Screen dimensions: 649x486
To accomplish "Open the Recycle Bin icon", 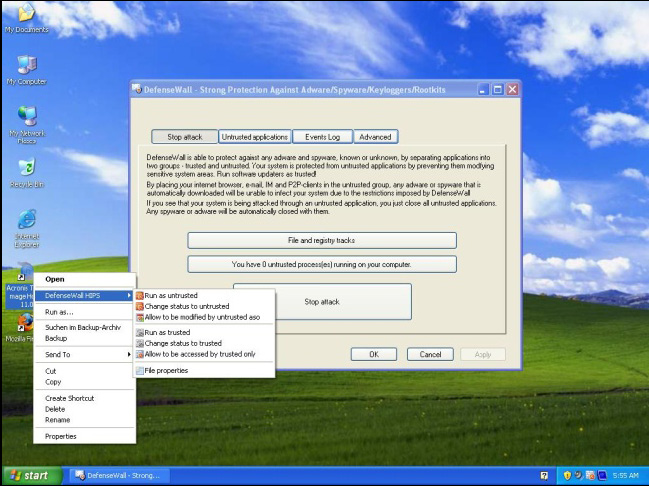I will click(x=26, y=173).
